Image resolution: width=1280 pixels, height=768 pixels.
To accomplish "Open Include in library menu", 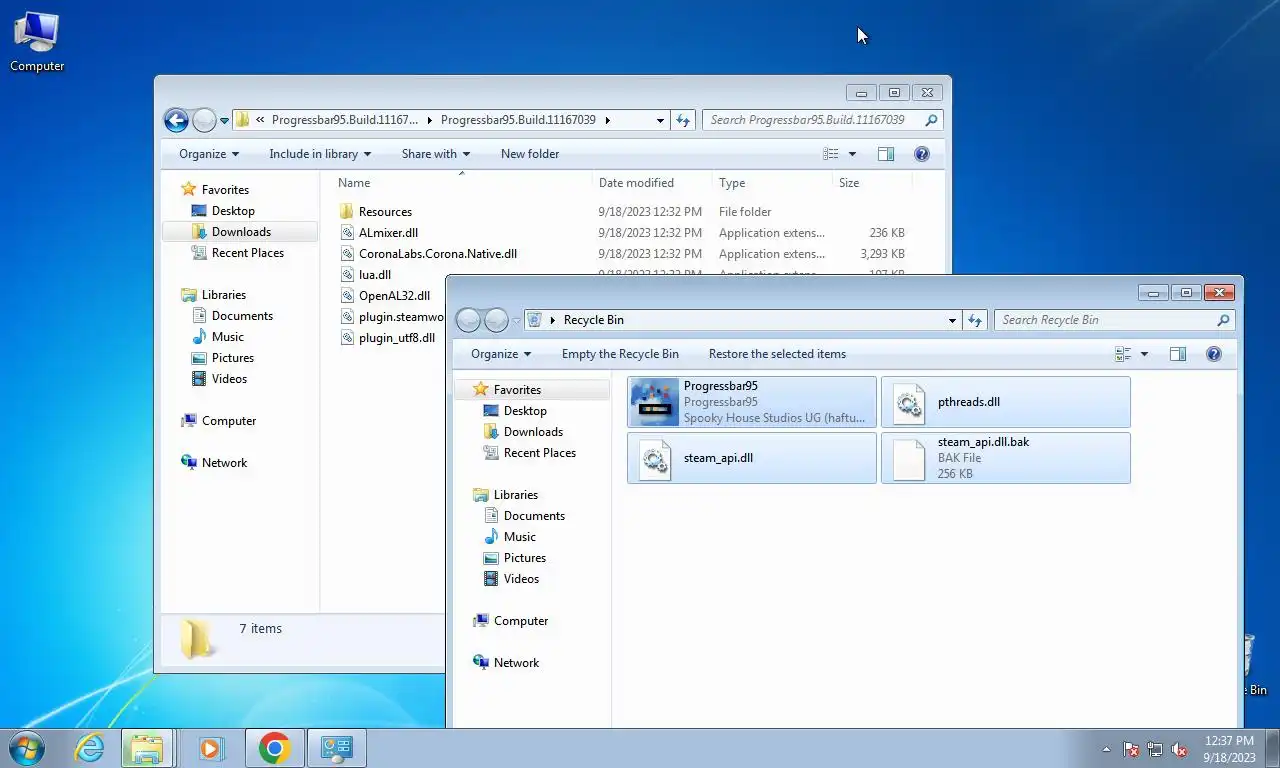I will tap(320, 154).
